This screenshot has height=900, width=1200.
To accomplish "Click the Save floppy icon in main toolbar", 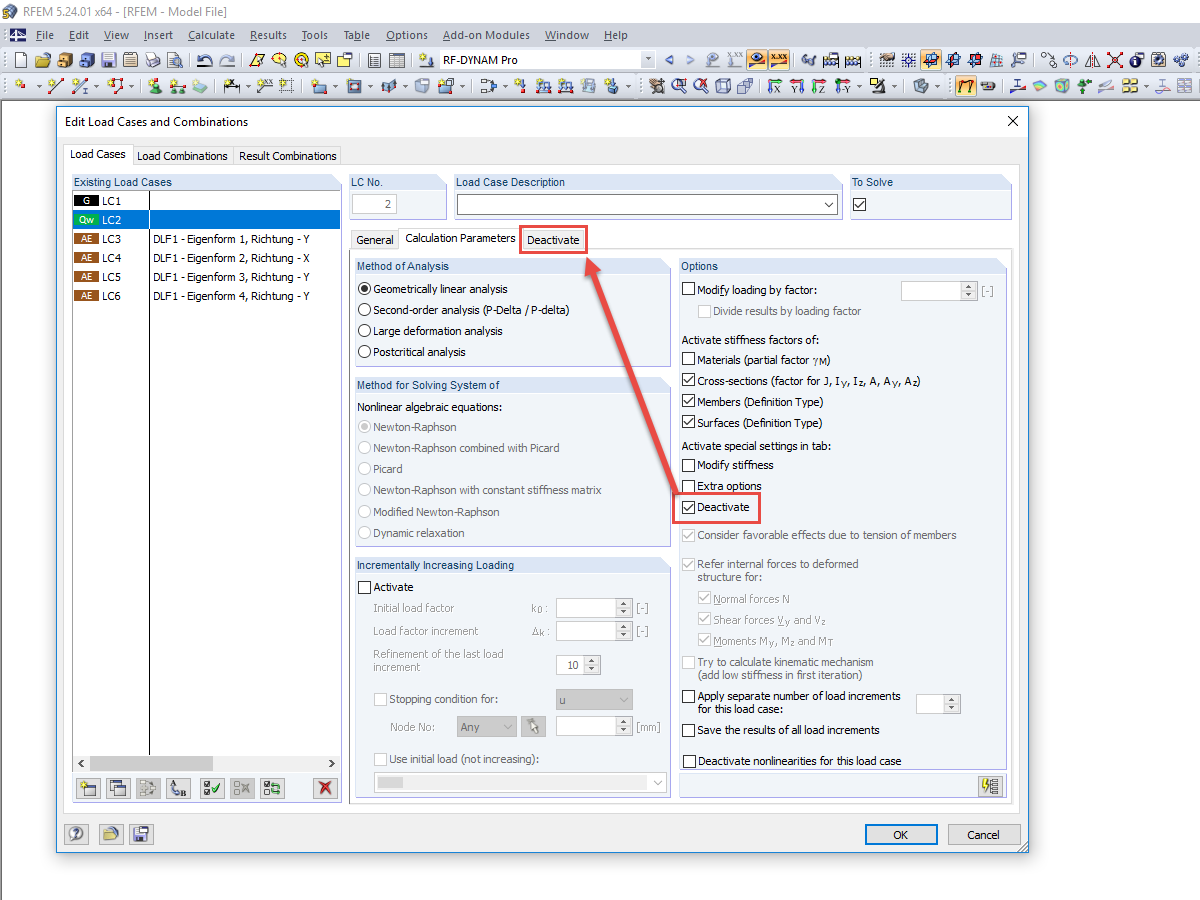I will pyautogui.click(x=109, y=60).
